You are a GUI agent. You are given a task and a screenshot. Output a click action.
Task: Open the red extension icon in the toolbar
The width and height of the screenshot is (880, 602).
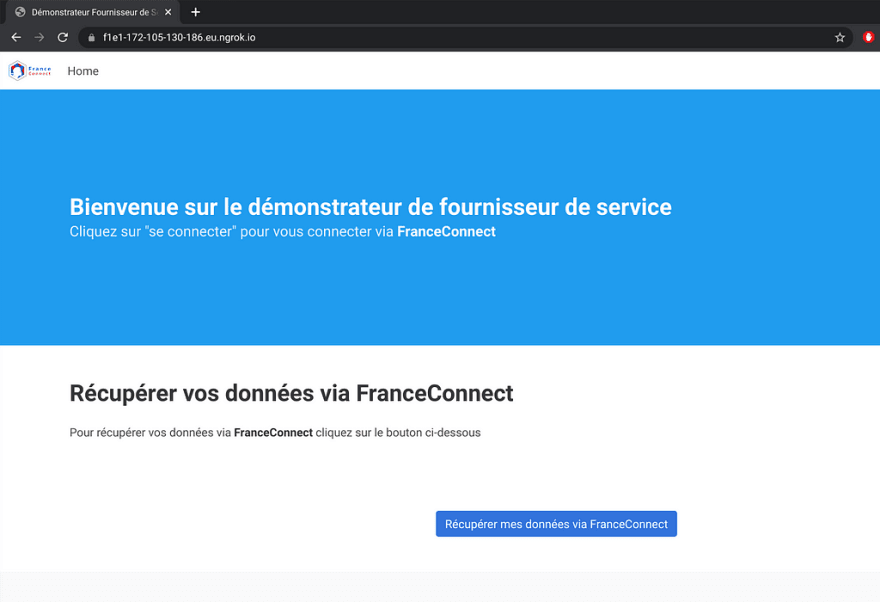[x=868, y=38]
